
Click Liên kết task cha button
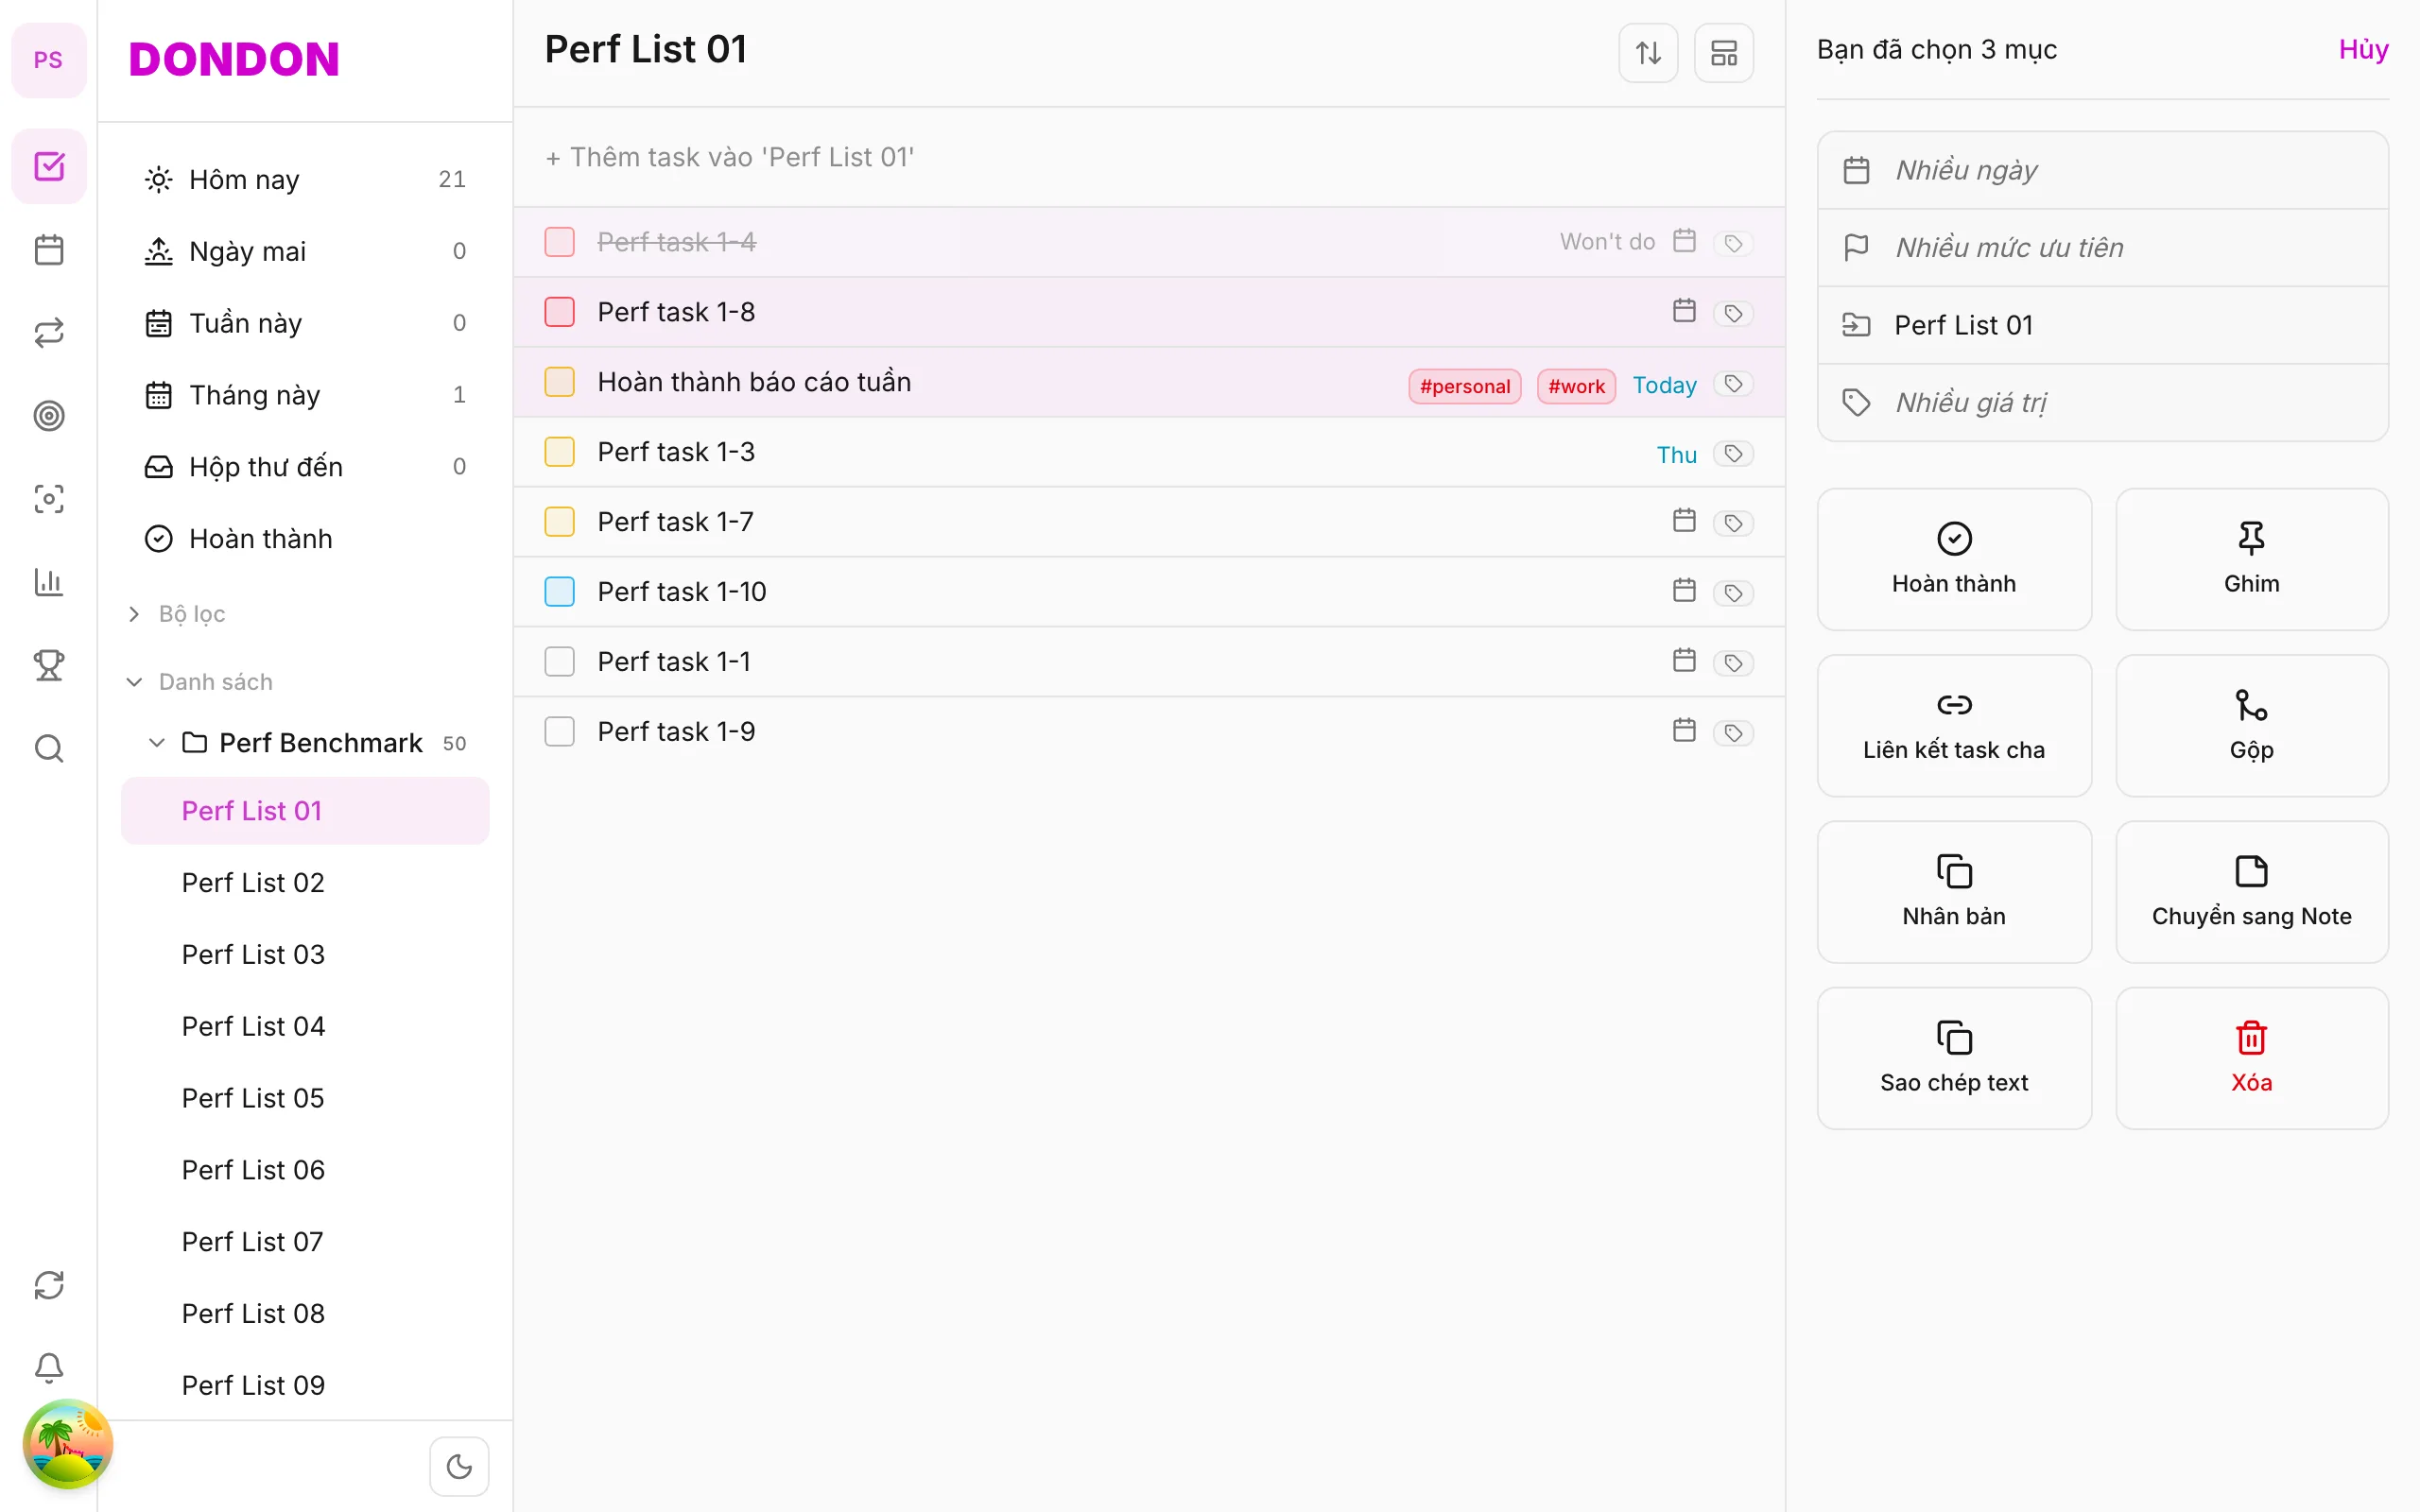click(x=1954, y=726)
